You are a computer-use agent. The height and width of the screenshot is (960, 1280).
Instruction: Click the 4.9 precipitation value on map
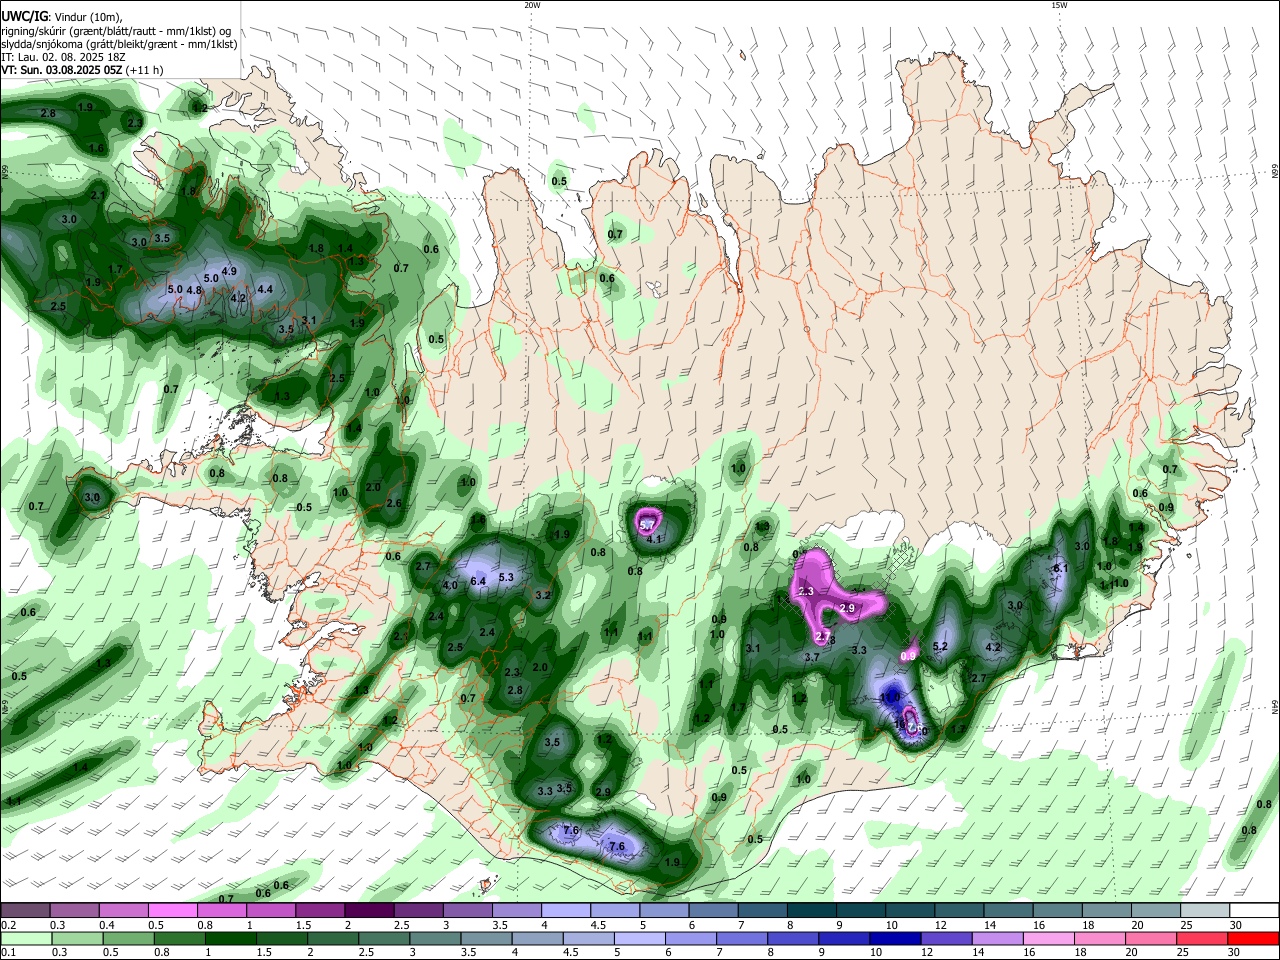[229, 271]
